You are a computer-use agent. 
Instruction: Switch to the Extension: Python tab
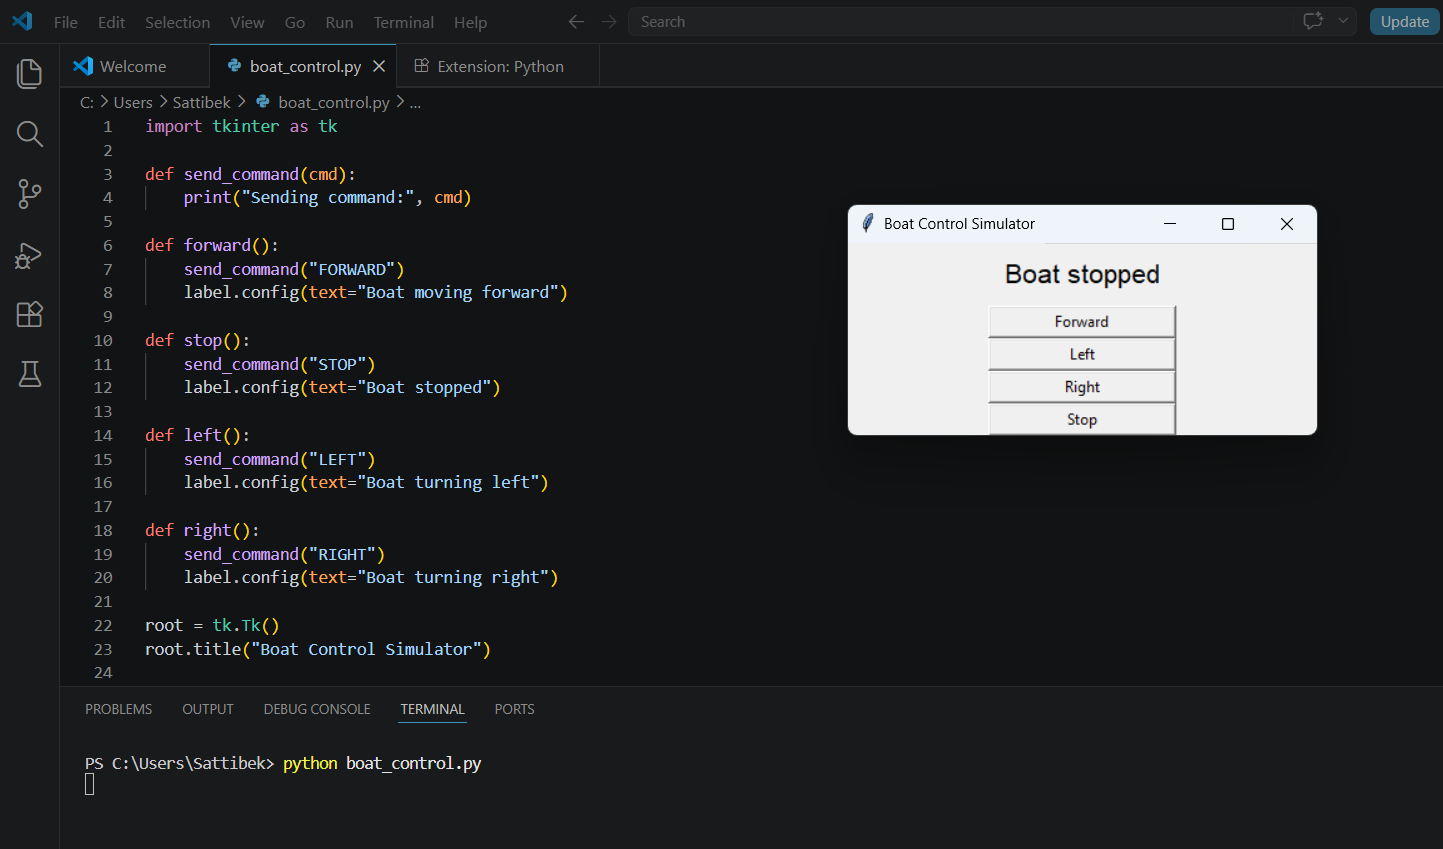pyautogui.click(x=489, y=66)
